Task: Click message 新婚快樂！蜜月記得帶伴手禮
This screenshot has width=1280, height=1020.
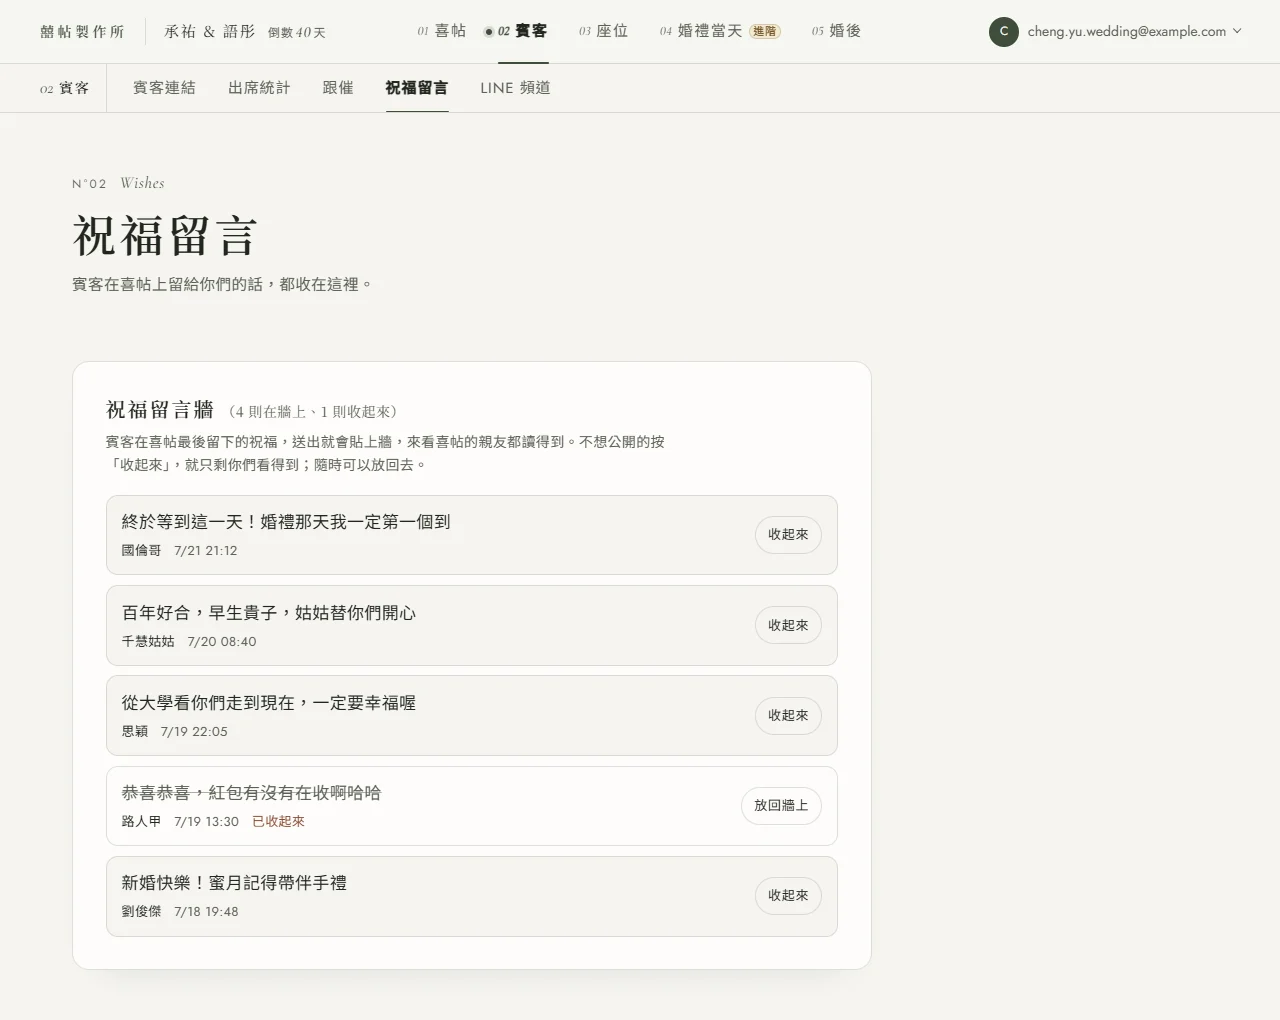Action: tap(234, 883)
